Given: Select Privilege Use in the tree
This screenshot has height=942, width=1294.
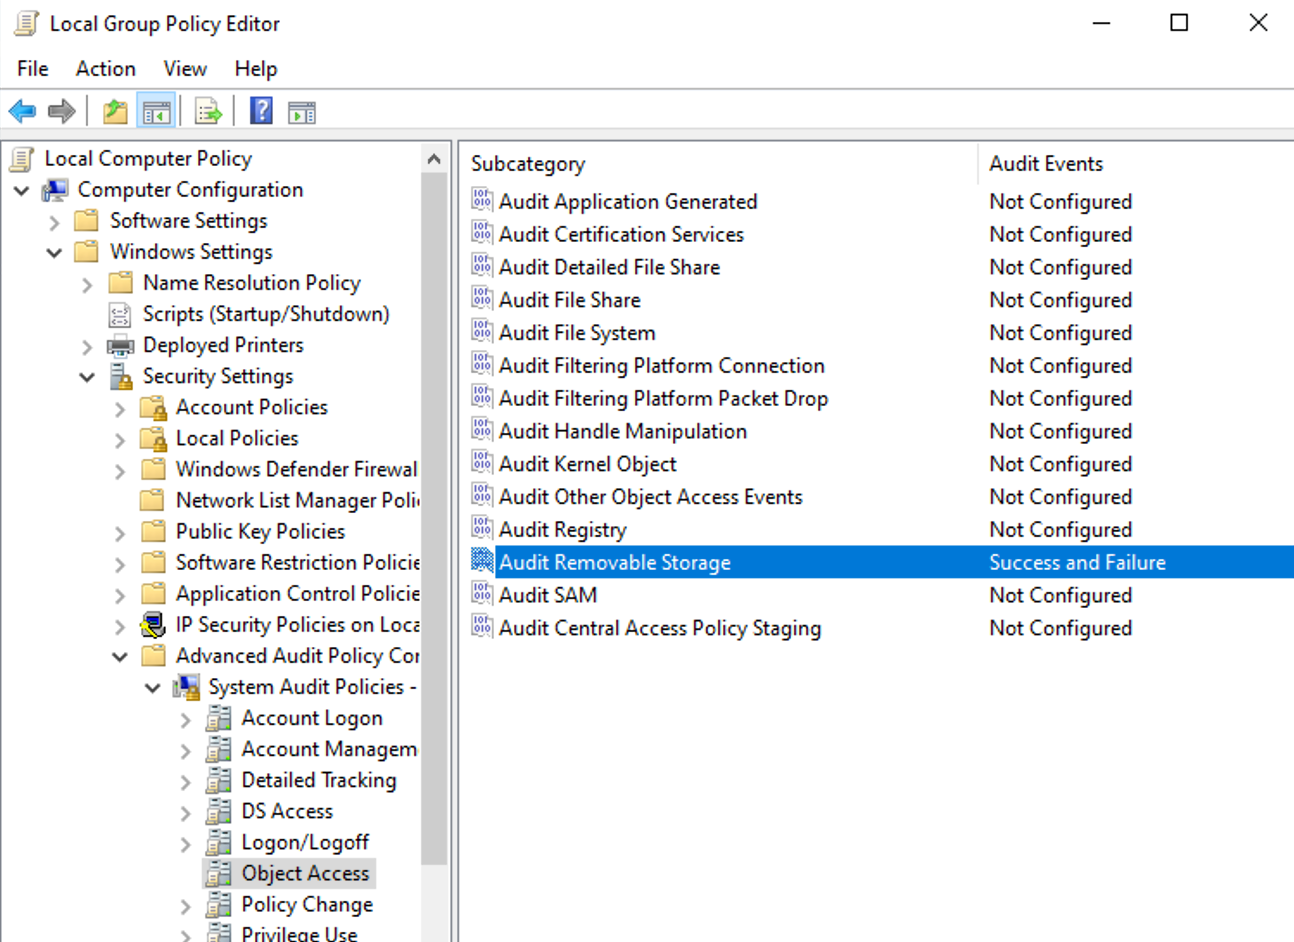Looking at the screenshot, I should [299, 933].
